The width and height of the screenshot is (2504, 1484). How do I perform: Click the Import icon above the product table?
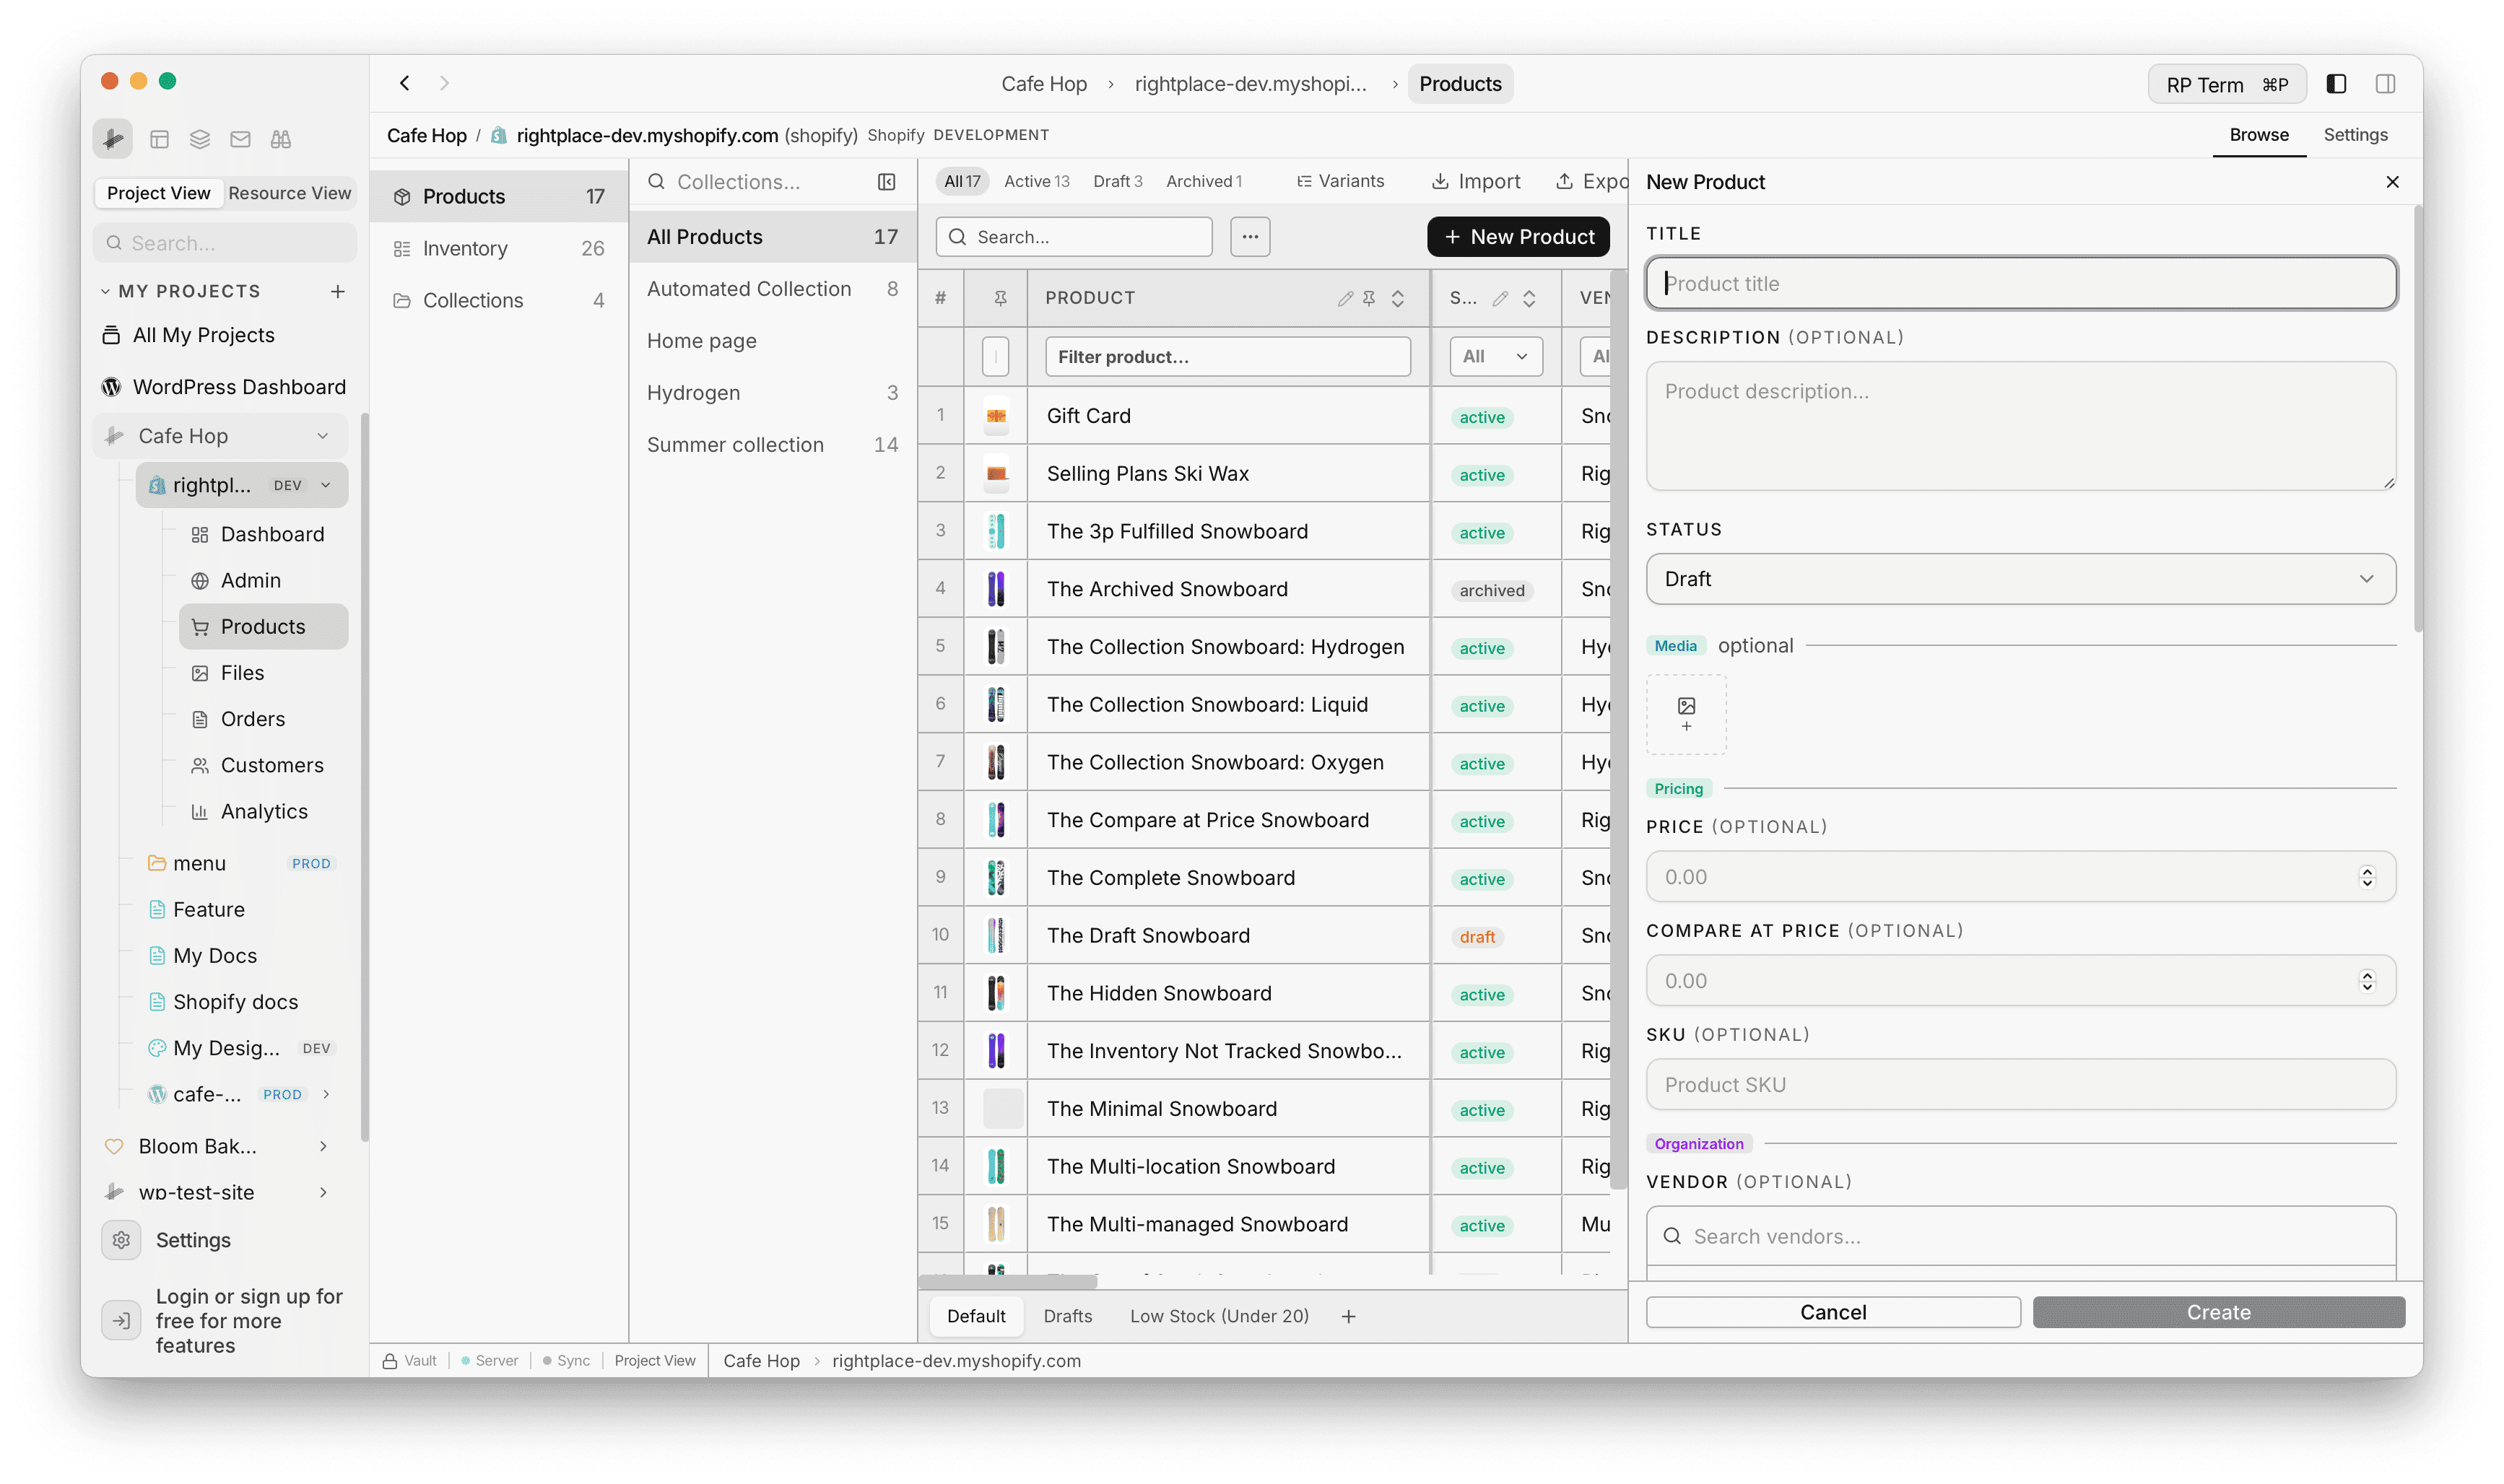coord(1441,181)
